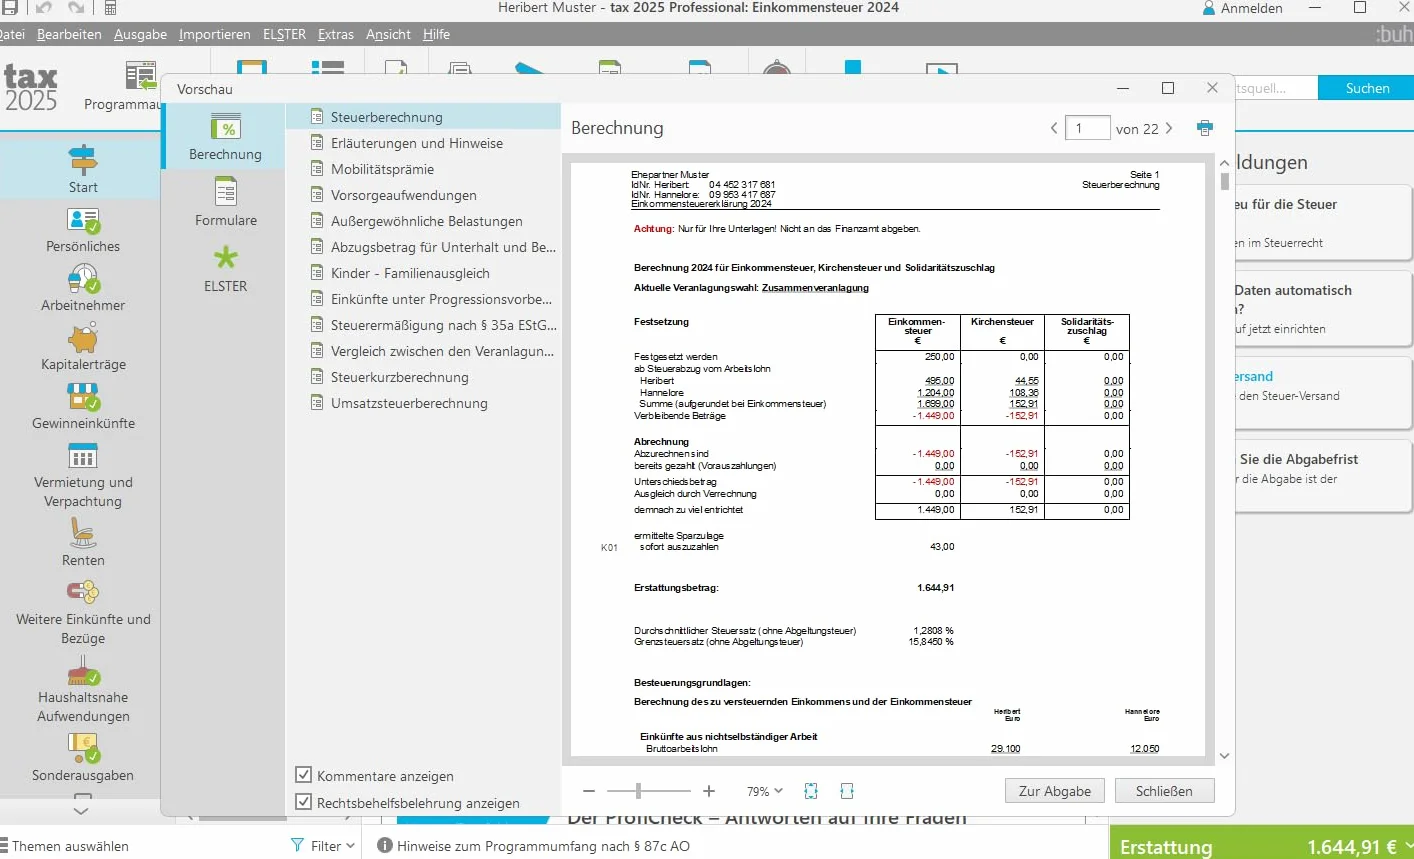Open Kapitalerträge piggy bank icon
This screenshot has width=1414, height=859.
pos(83,338)
